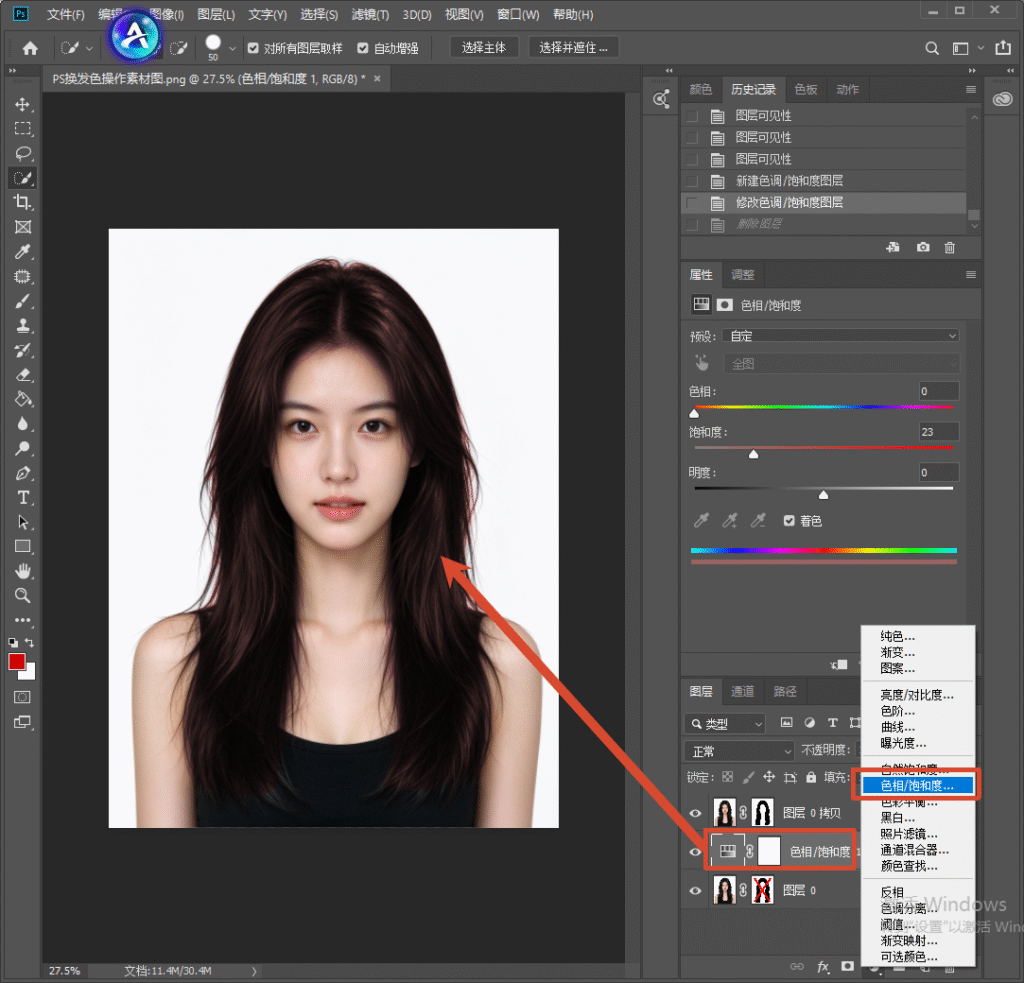
Task: Expand the brush size picker dropdown
Action: point(232,48)
